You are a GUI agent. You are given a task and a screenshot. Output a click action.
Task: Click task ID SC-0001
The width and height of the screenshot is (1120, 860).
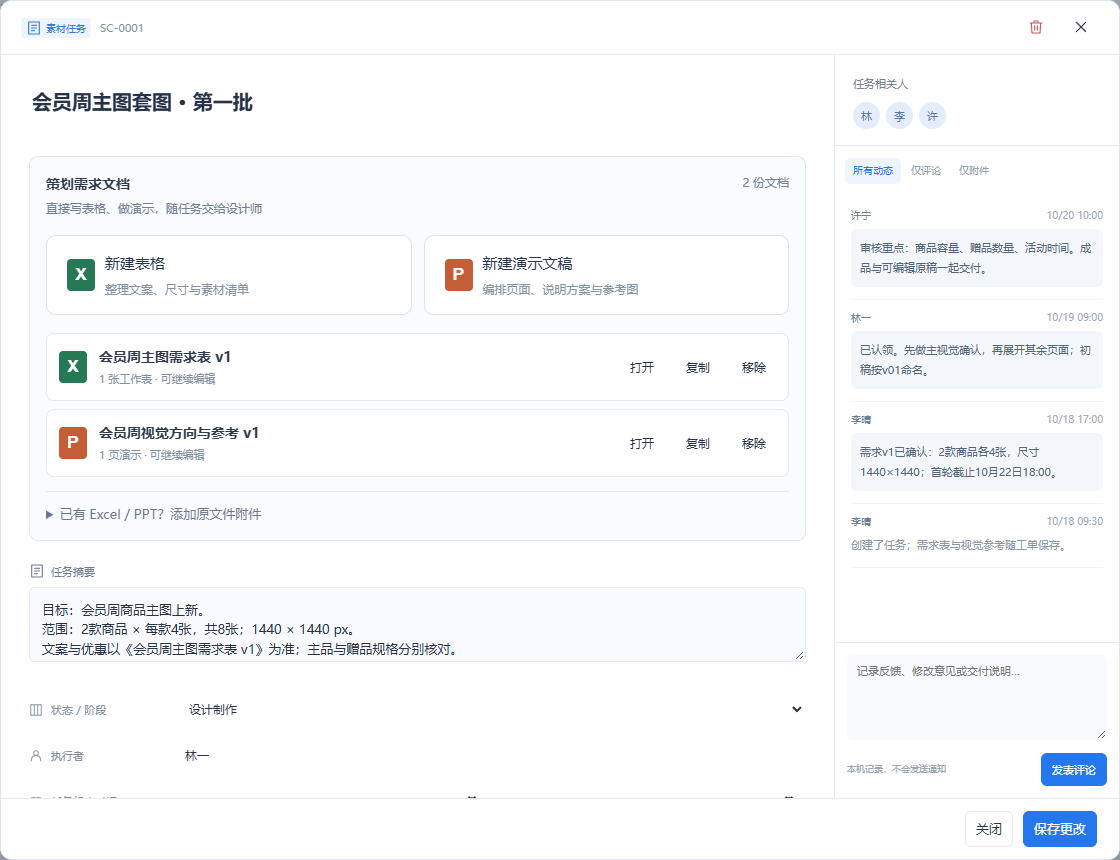[121, 28]
